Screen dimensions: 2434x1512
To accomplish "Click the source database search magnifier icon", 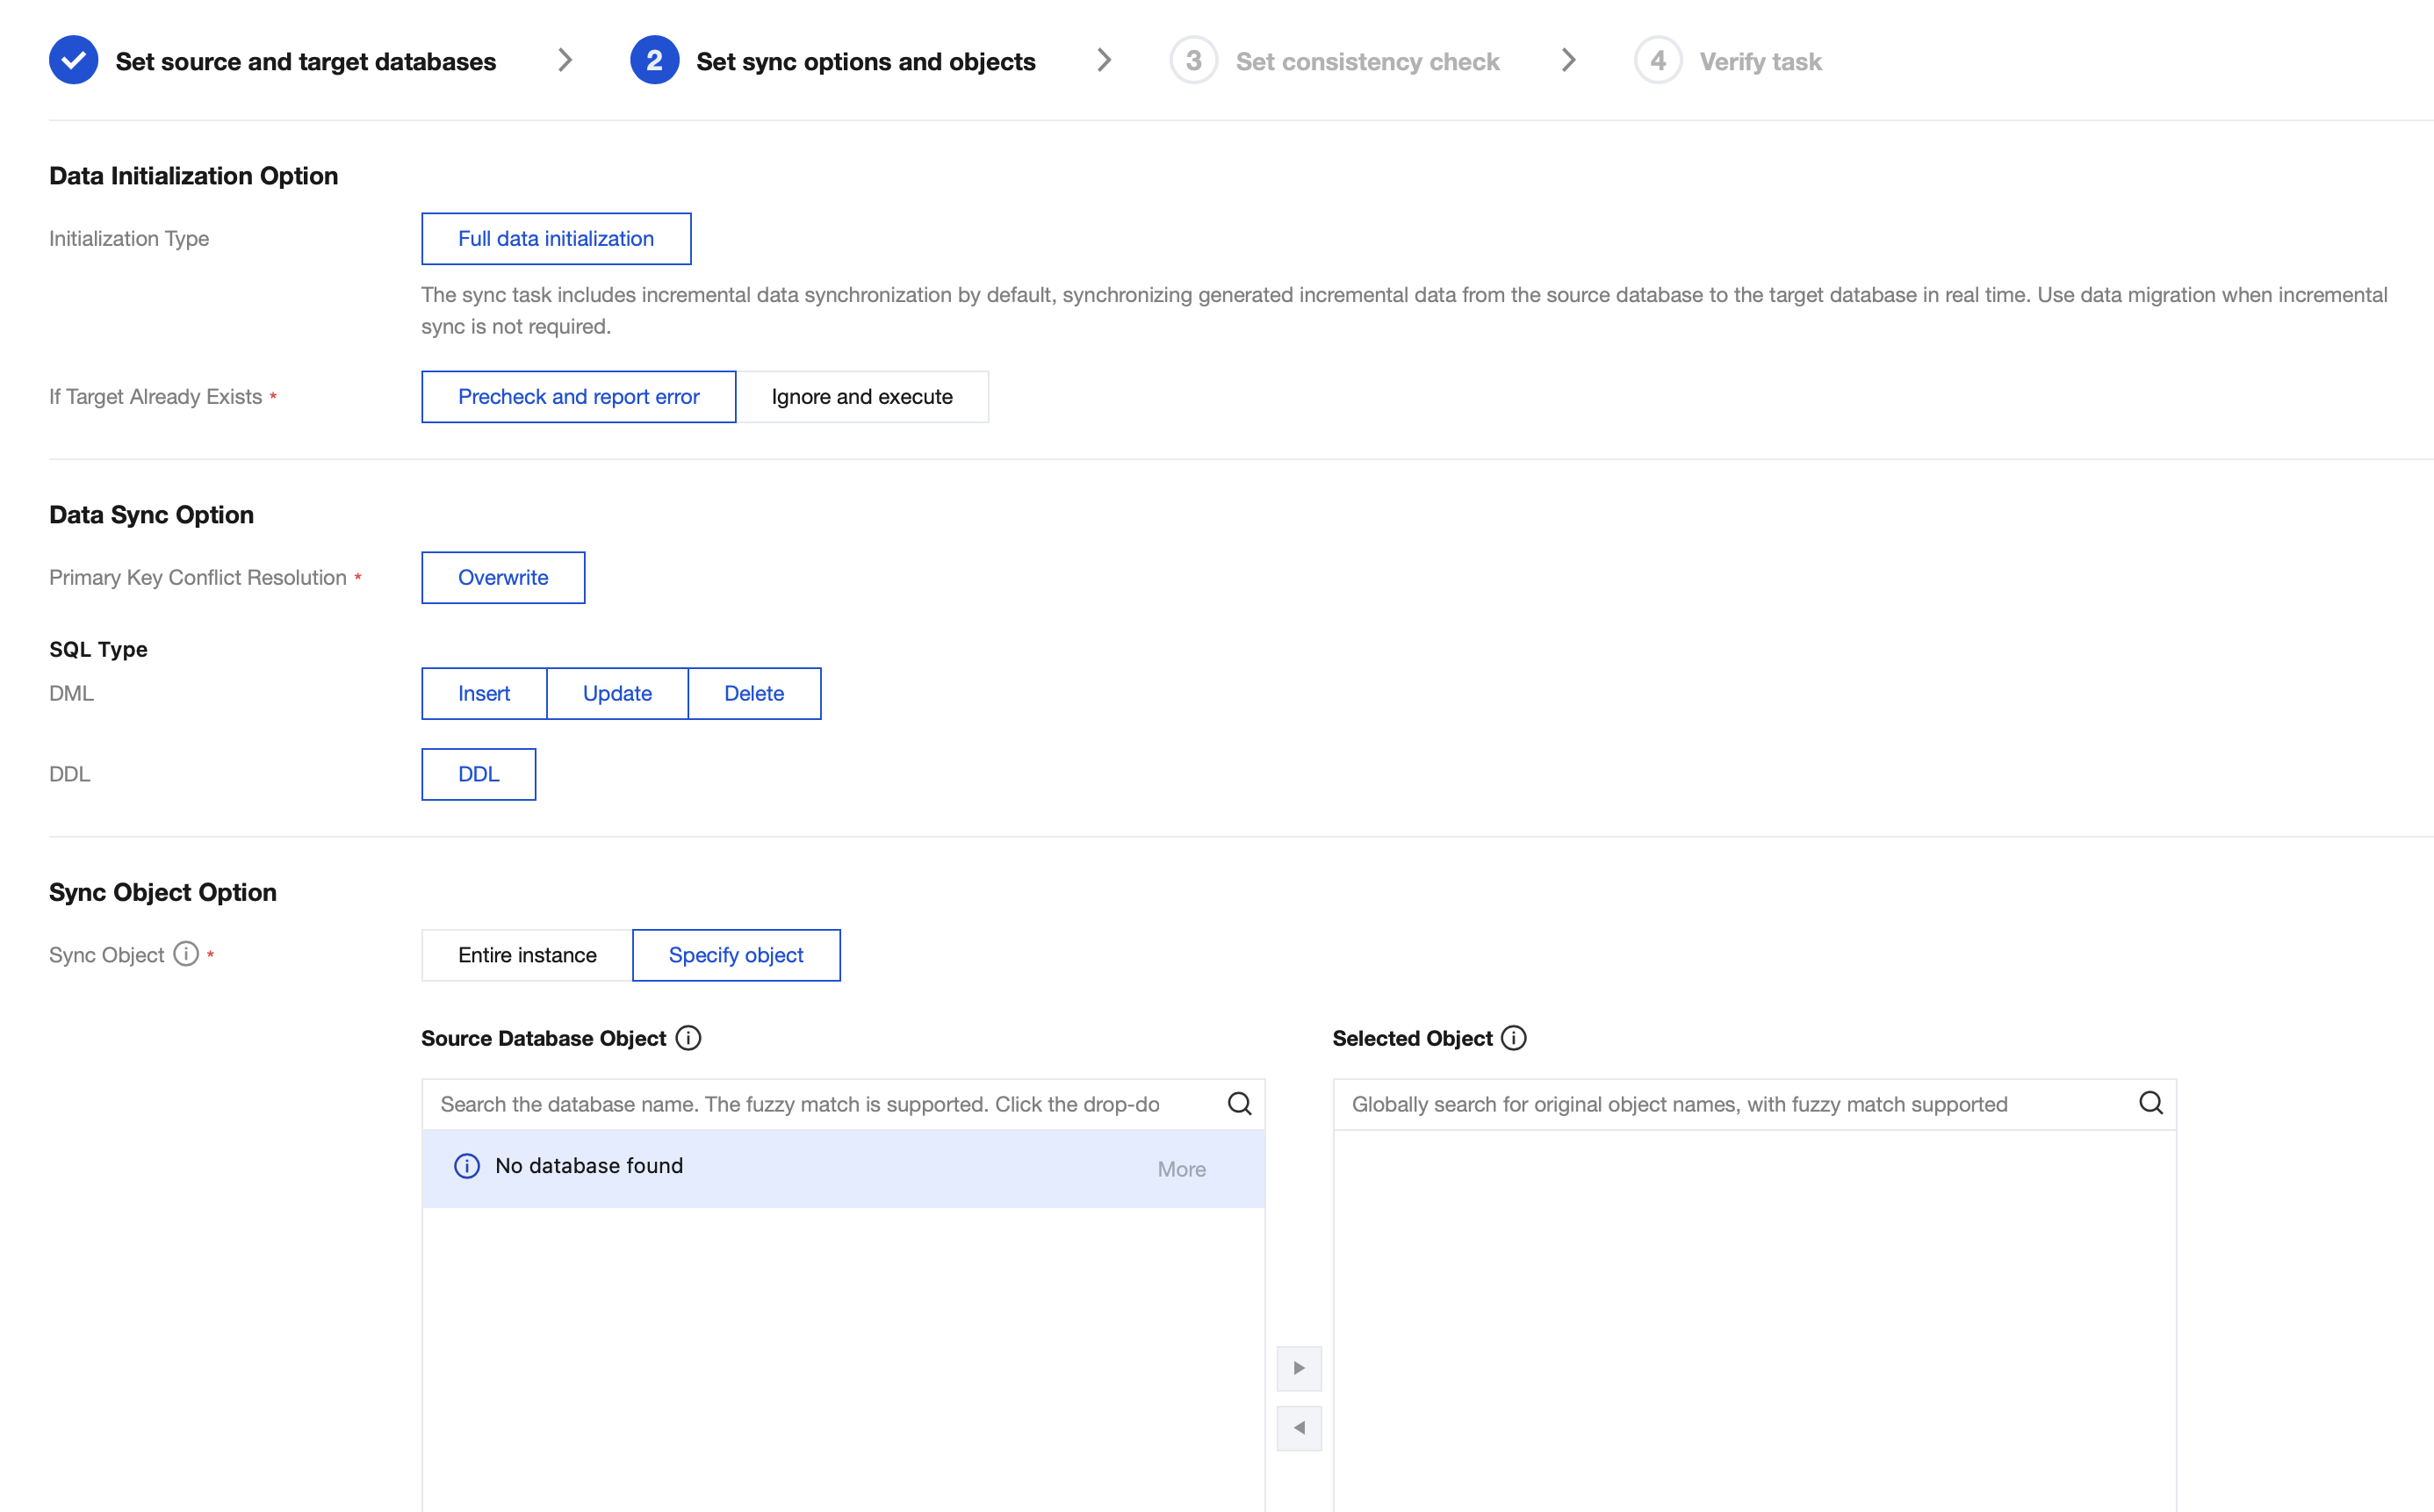I will (1239, 1103).
